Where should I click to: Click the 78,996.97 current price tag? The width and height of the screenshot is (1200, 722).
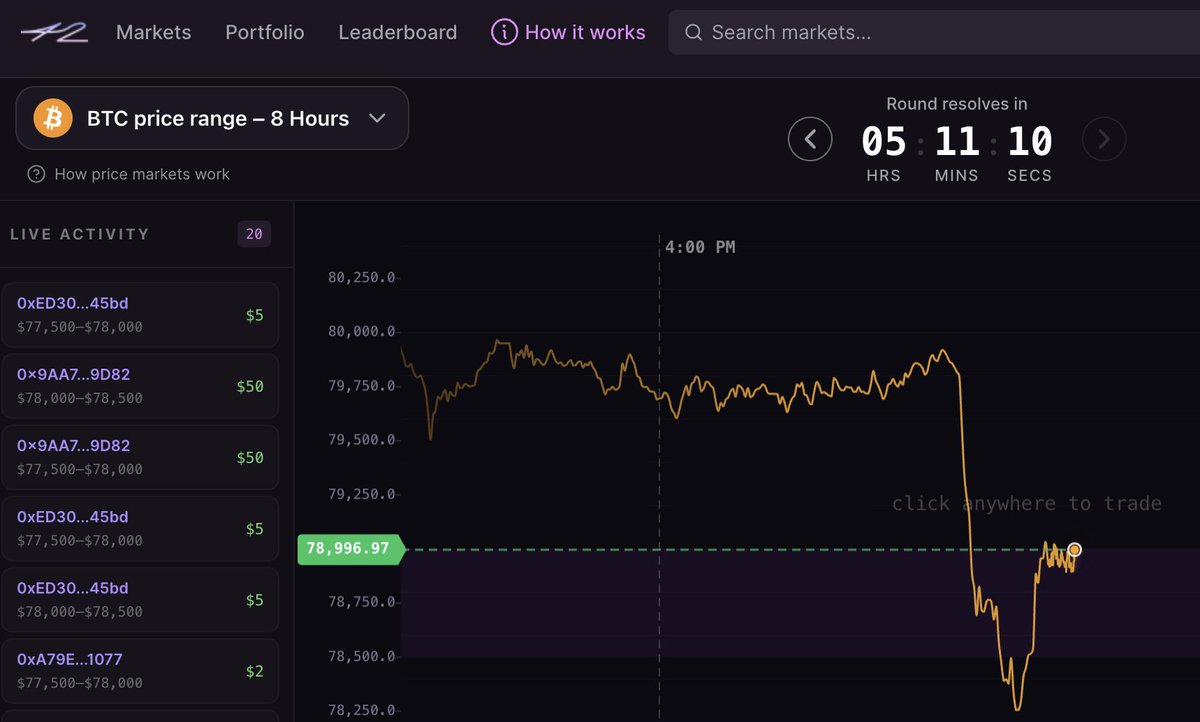[x=350, y=549]
